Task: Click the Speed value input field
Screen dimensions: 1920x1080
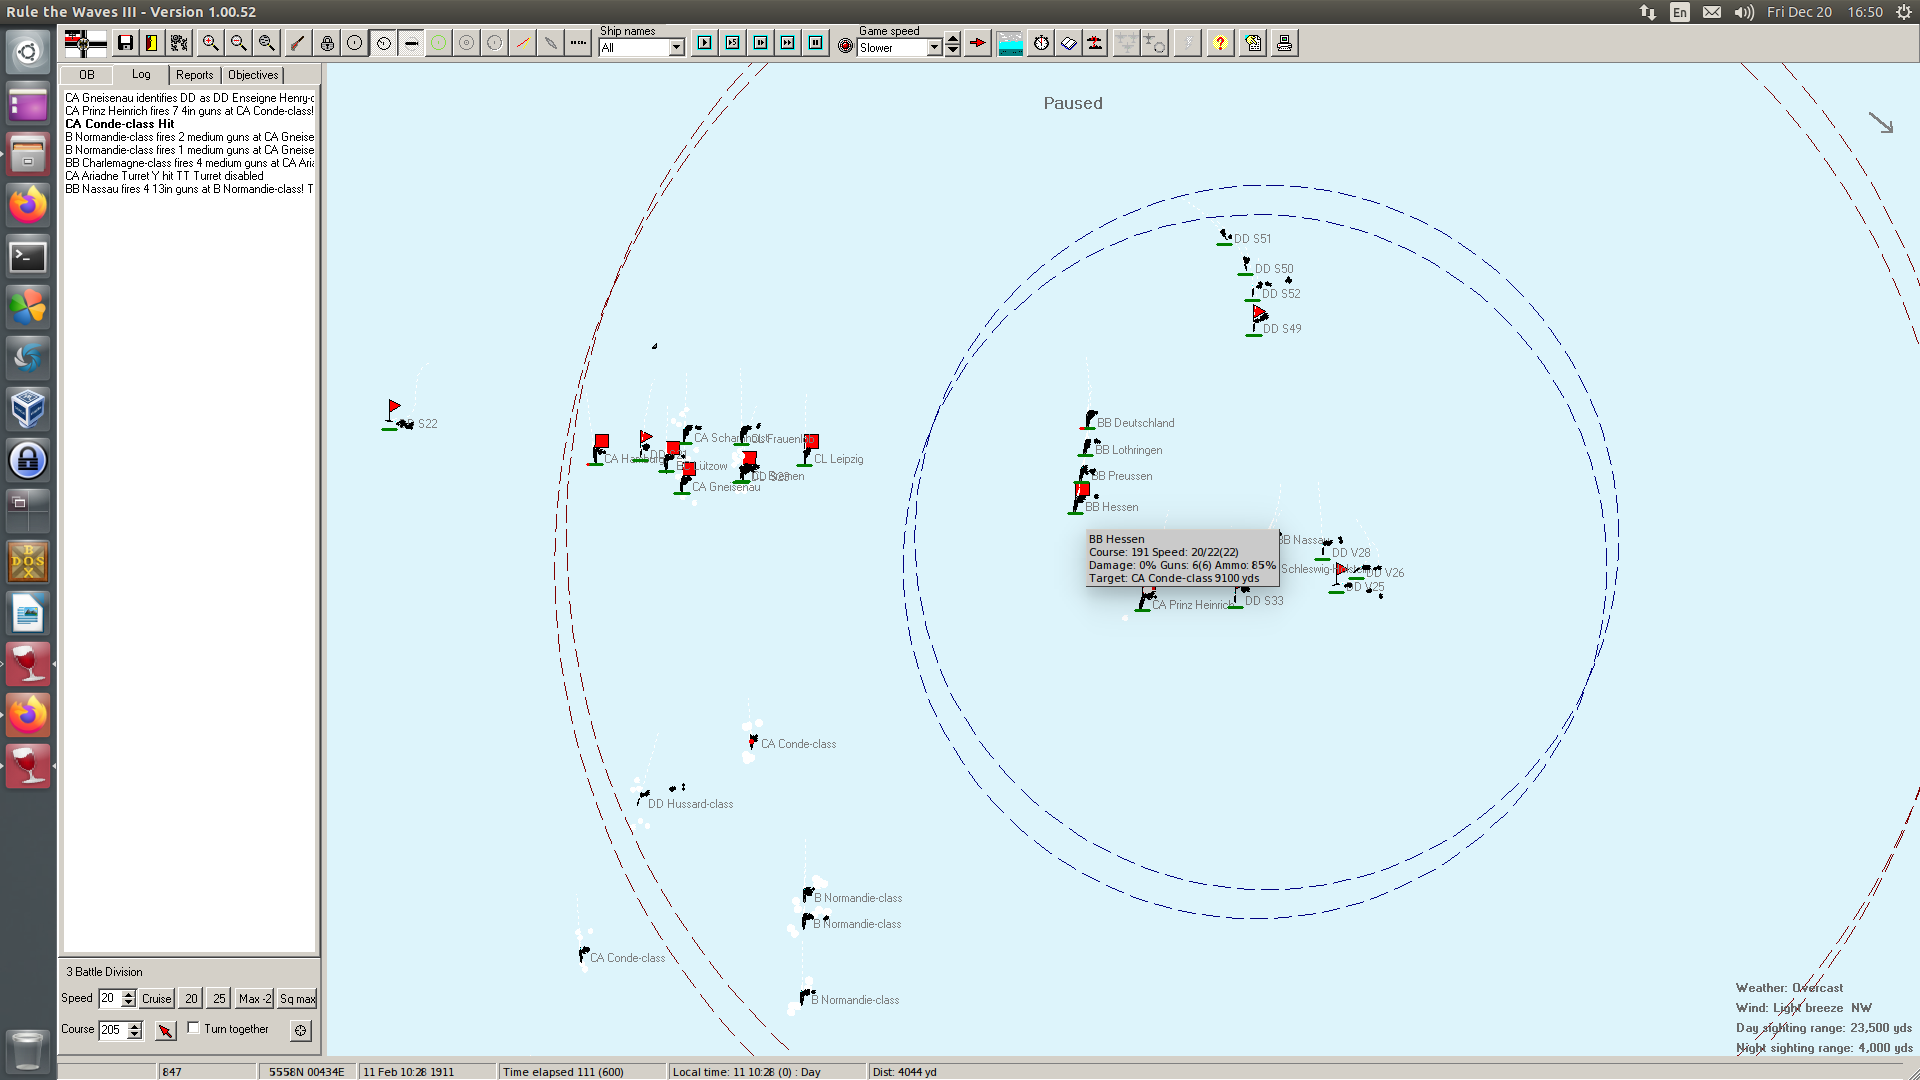Action: [109, 998]
